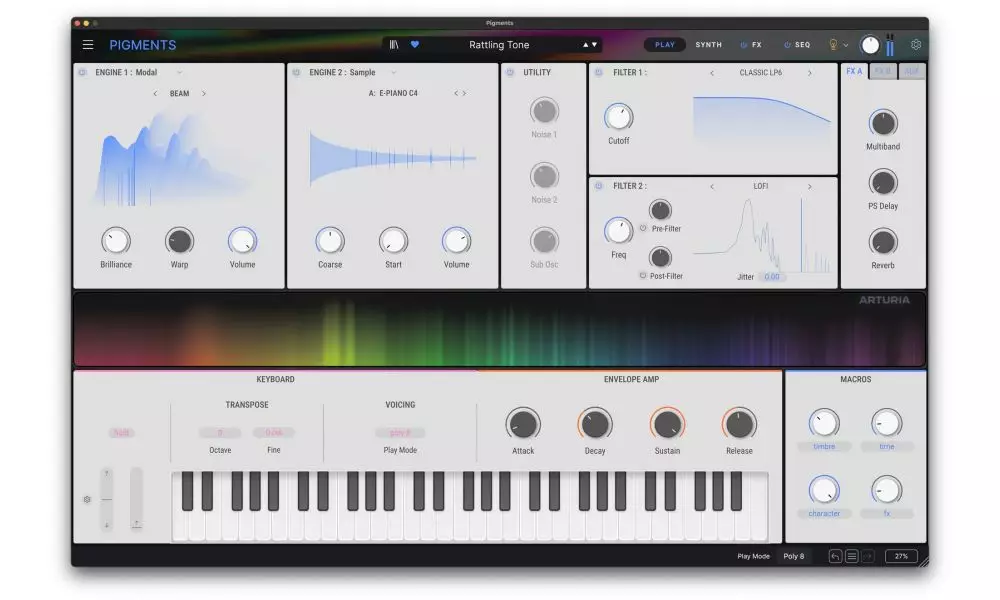Open the settings gear in the header

pos(916,45)
